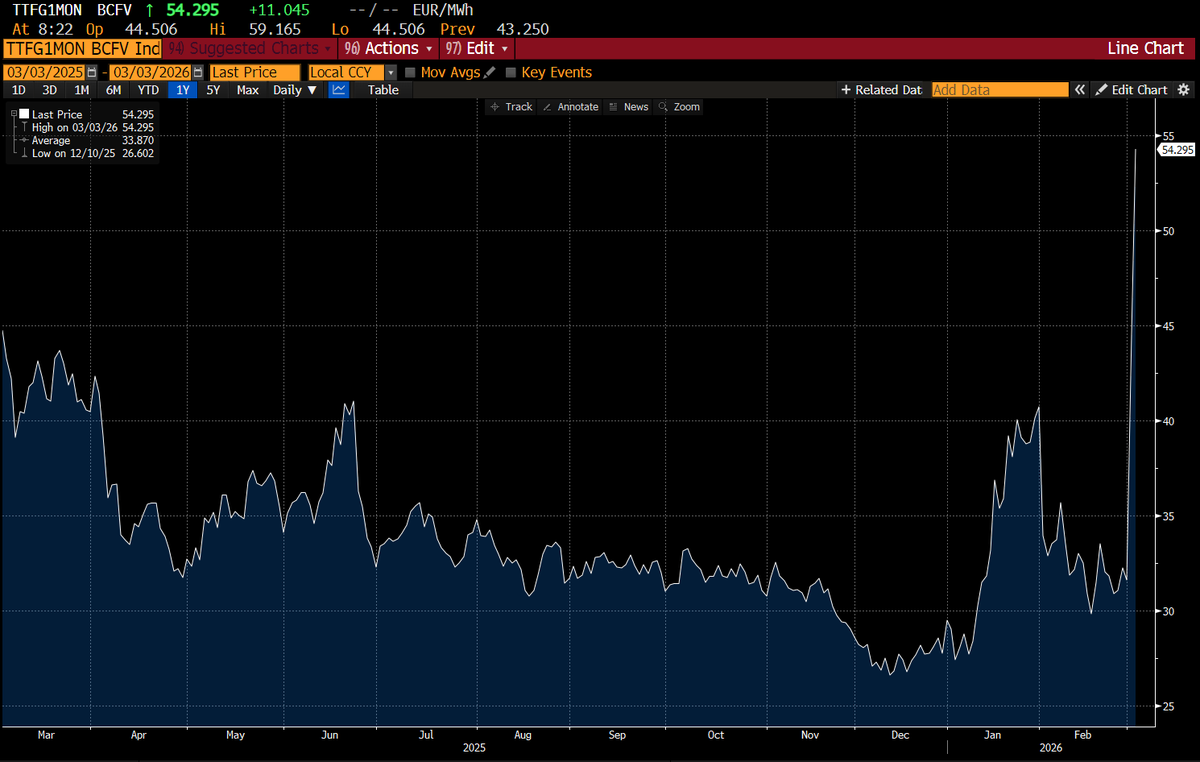
Task: Click the Mov Avgs pencil edit icon
Action: click(489, 72)
